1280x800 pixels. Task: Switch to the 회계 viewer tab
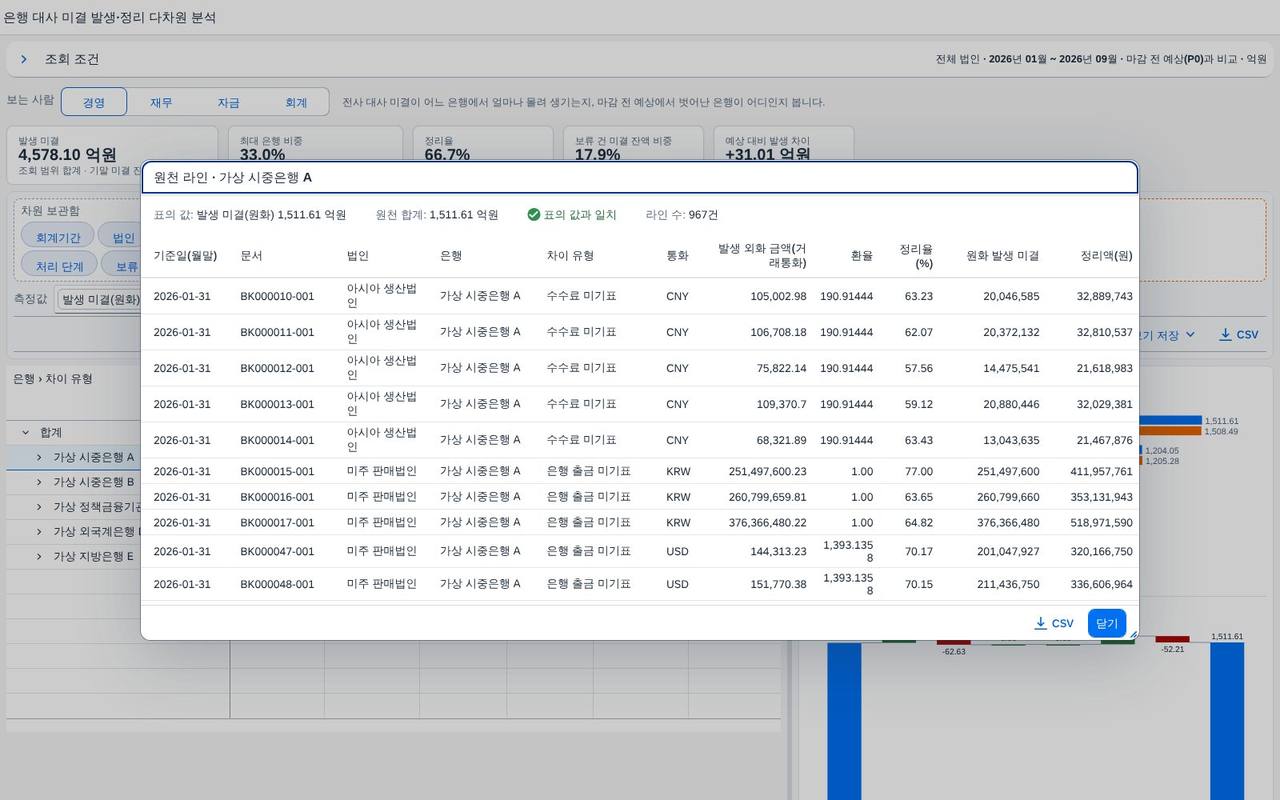point(296,102)
